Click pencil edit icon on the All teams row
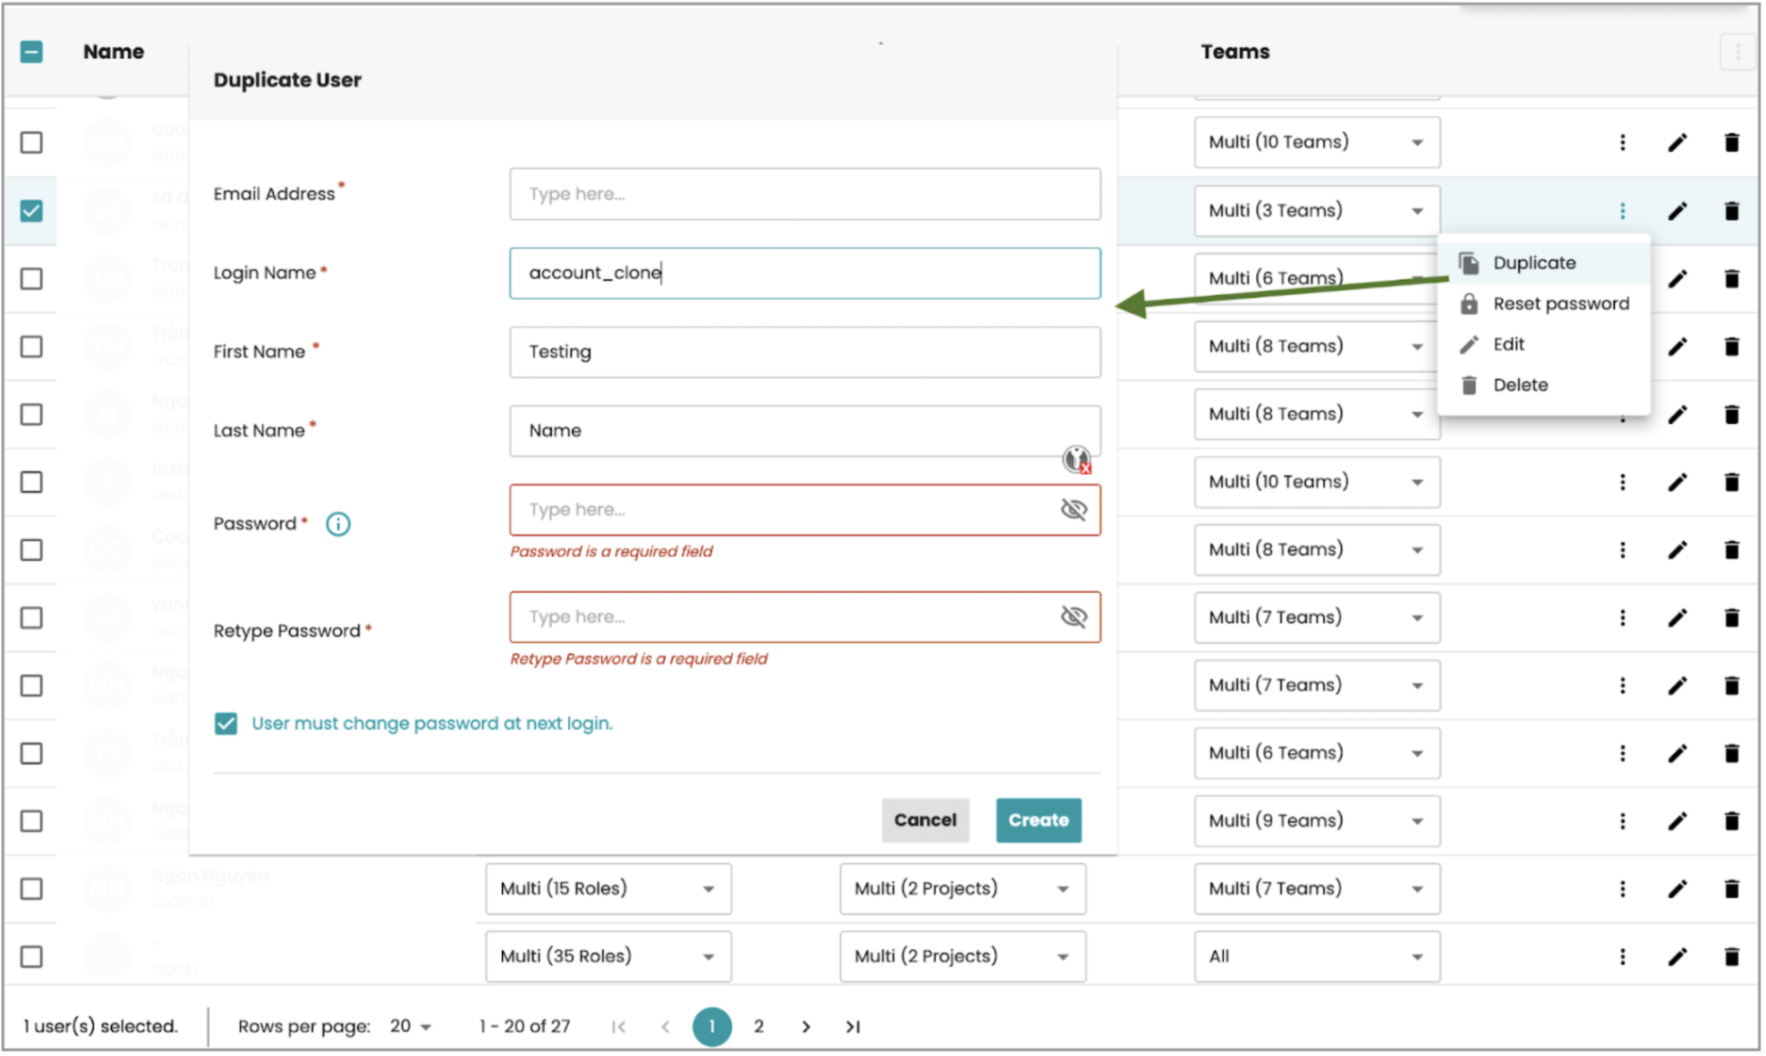 point(1677,957)
